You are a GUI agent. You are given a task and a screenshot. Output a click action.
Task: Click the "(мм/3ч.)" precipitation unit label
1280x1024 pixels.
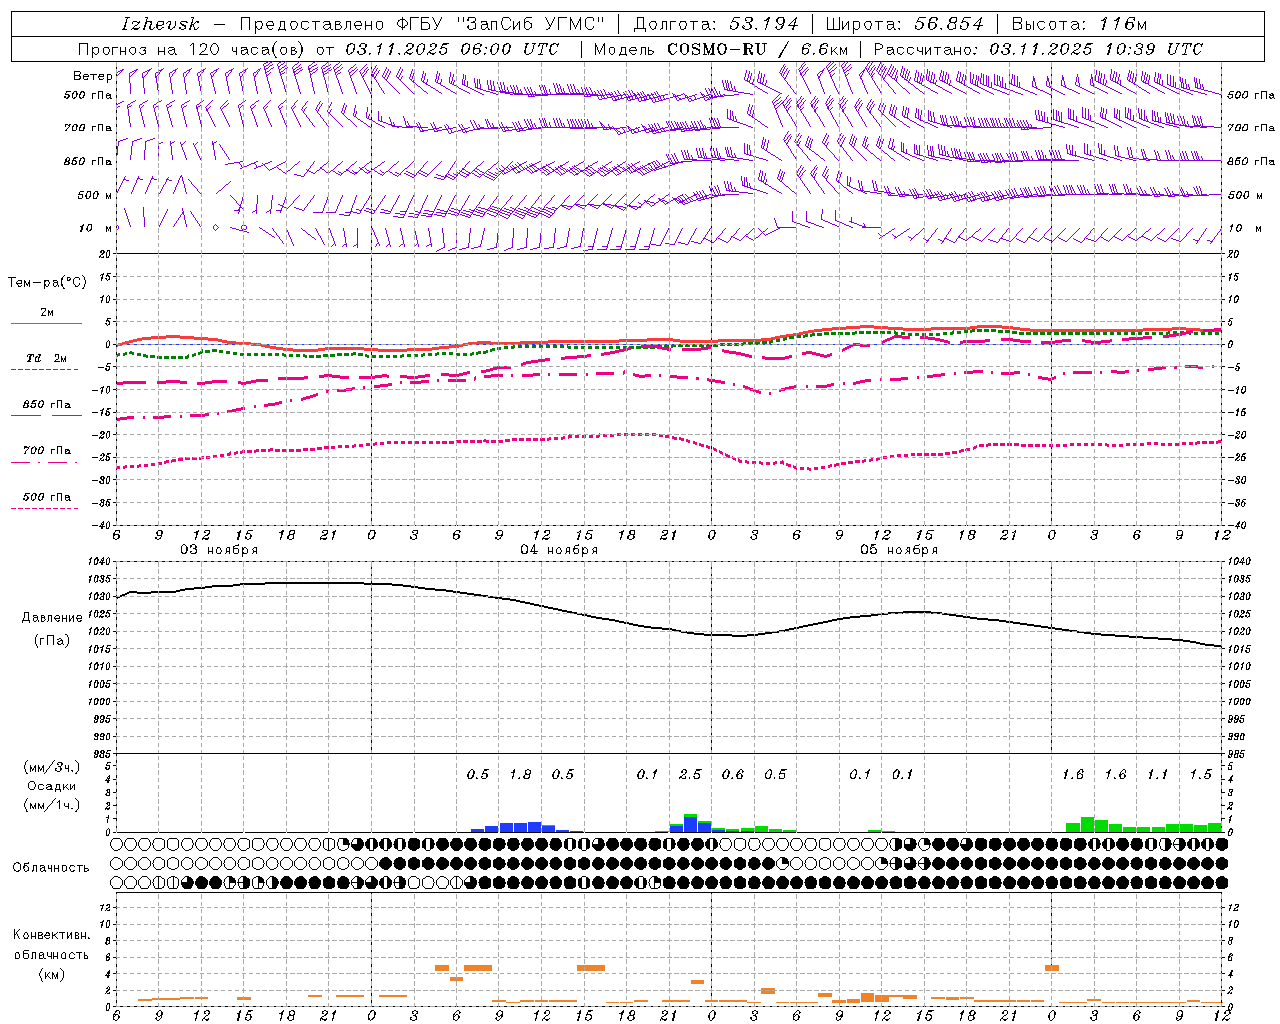tap(52, 767)
